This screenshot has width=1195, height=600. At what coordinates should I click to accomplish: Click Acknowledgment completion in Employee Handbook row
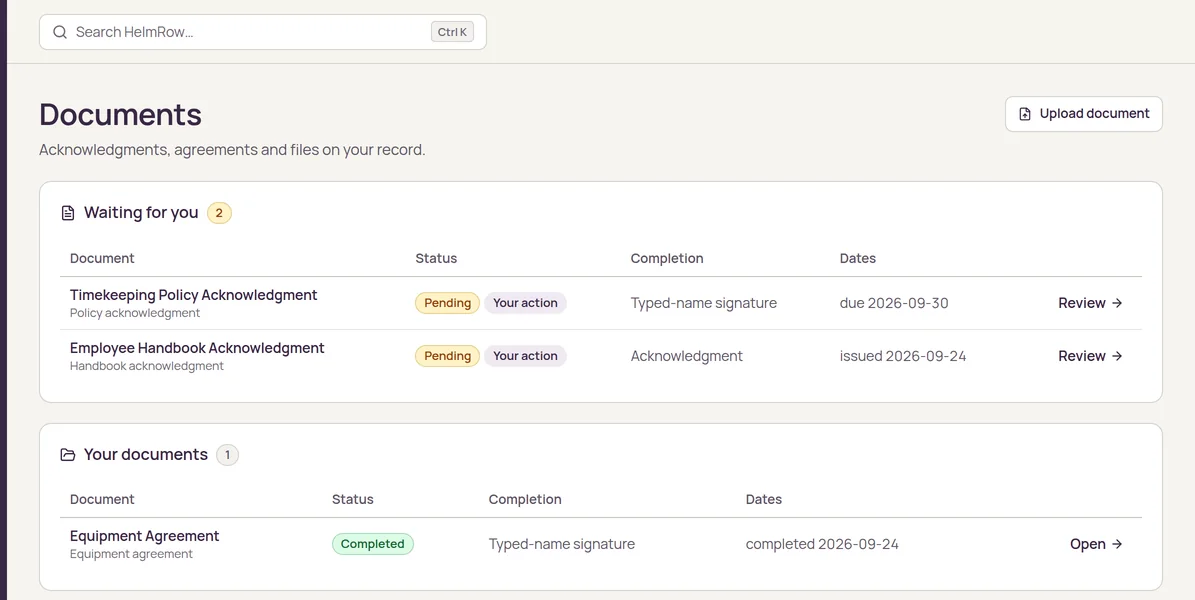687,356
